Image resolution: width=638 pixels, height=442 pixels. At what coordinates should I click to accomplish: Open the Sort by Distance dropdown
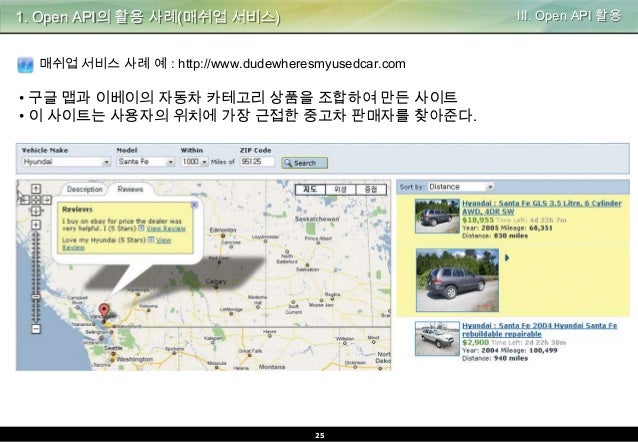pyautogui.click(x=461, y=187)
